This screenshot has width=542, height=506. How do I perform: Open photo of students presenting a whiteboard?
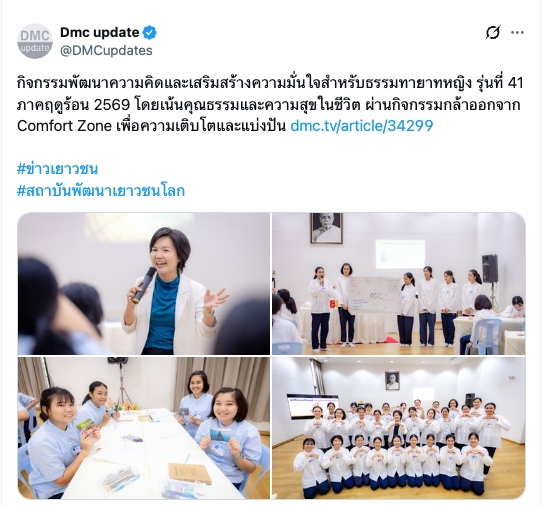[399, 284]
